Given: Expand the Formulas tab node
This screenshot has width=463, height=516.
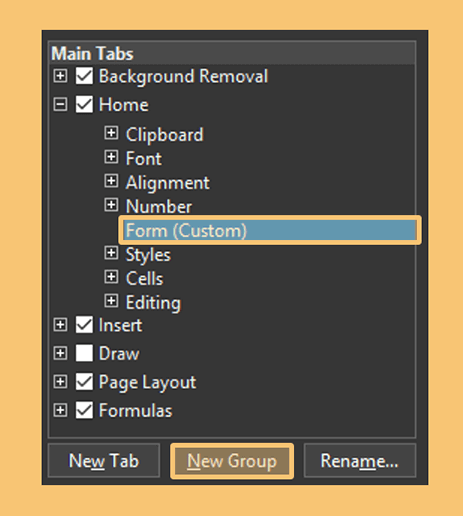Looking at the screenshot, I should click(60, 410).
